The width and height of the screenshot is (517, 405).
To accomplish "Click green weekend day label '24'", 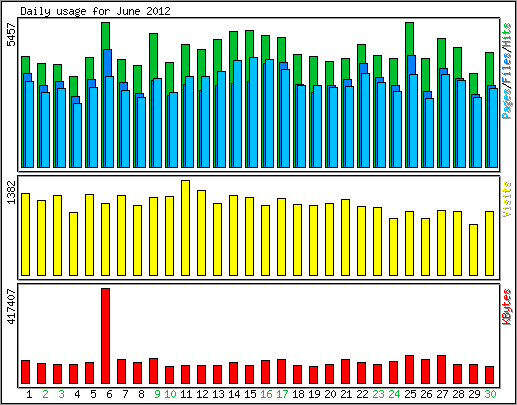I will (x=394, y=394).
